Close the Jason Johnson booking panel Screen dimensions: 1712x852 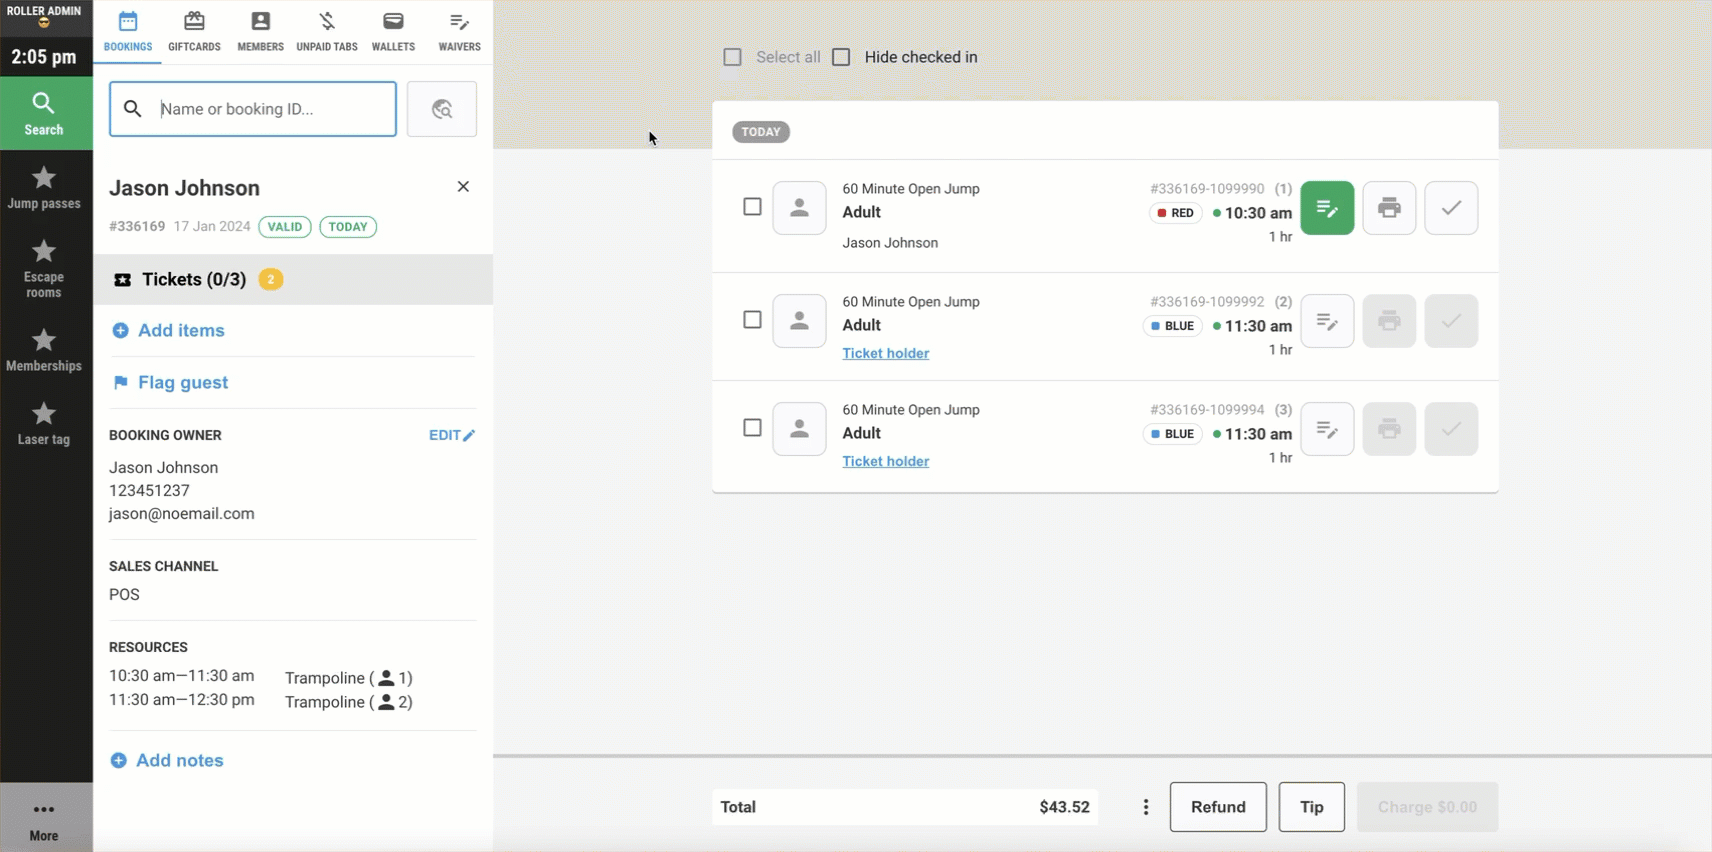[x=463, y=187]
